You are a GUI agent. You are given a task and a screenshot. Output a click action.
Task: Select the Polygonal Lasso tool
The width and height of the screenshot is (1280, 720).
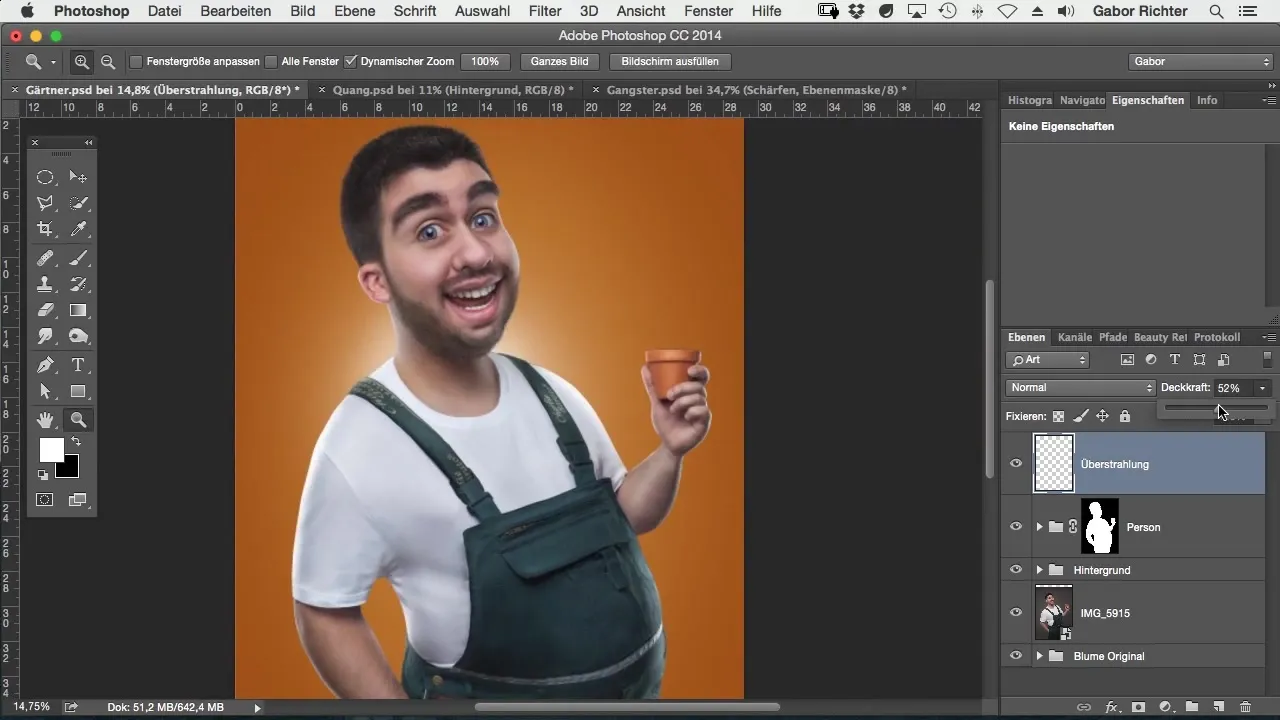point(45,203)
